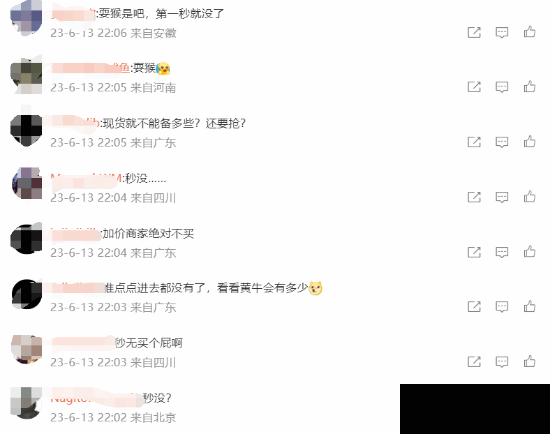Open avatar of '秒无买个屁啊' commenter
Screen dimensions: 550x434
click(26, 348)
